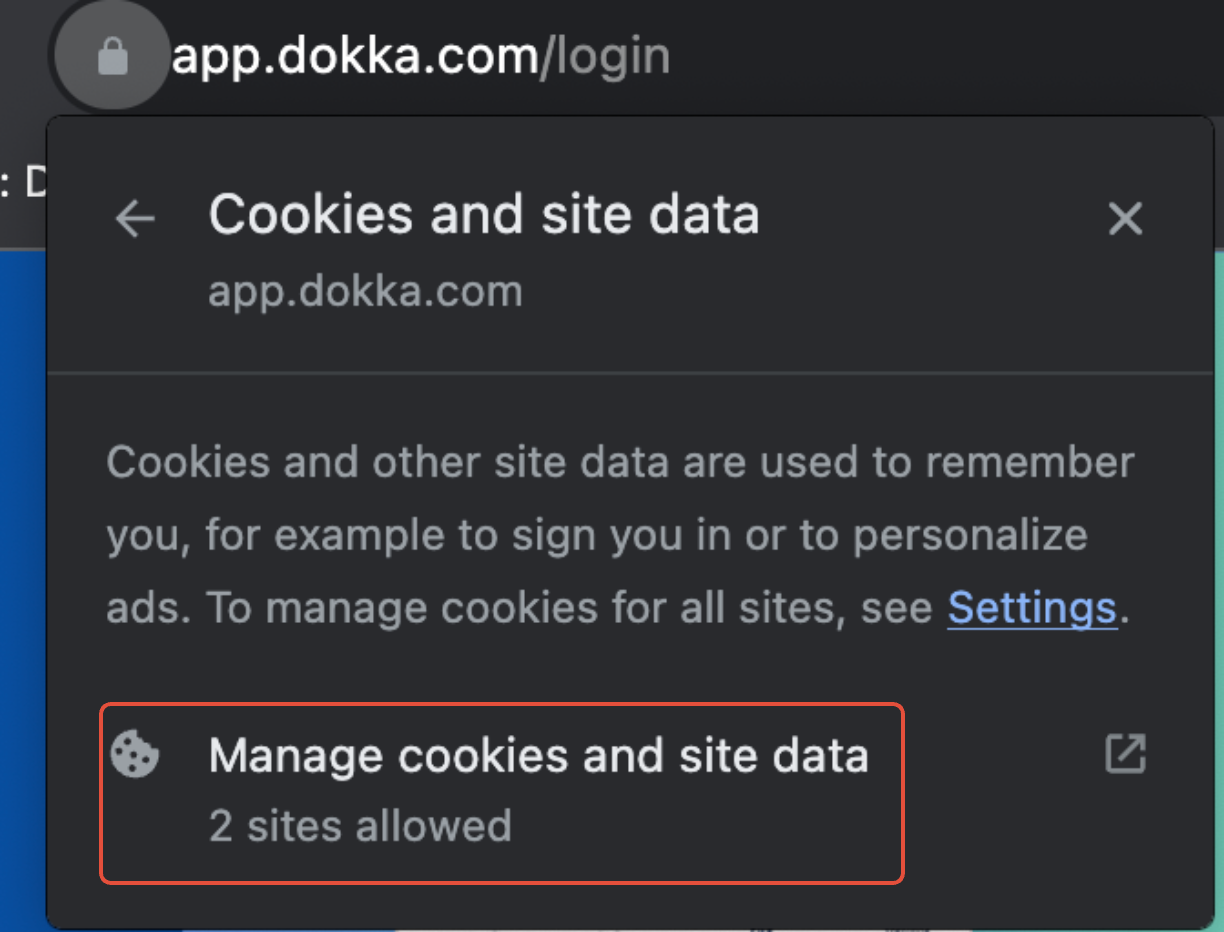Go back using the popup's left arrow
Viewport: 1224px width, 932px height.
click(x=135, y=219)
